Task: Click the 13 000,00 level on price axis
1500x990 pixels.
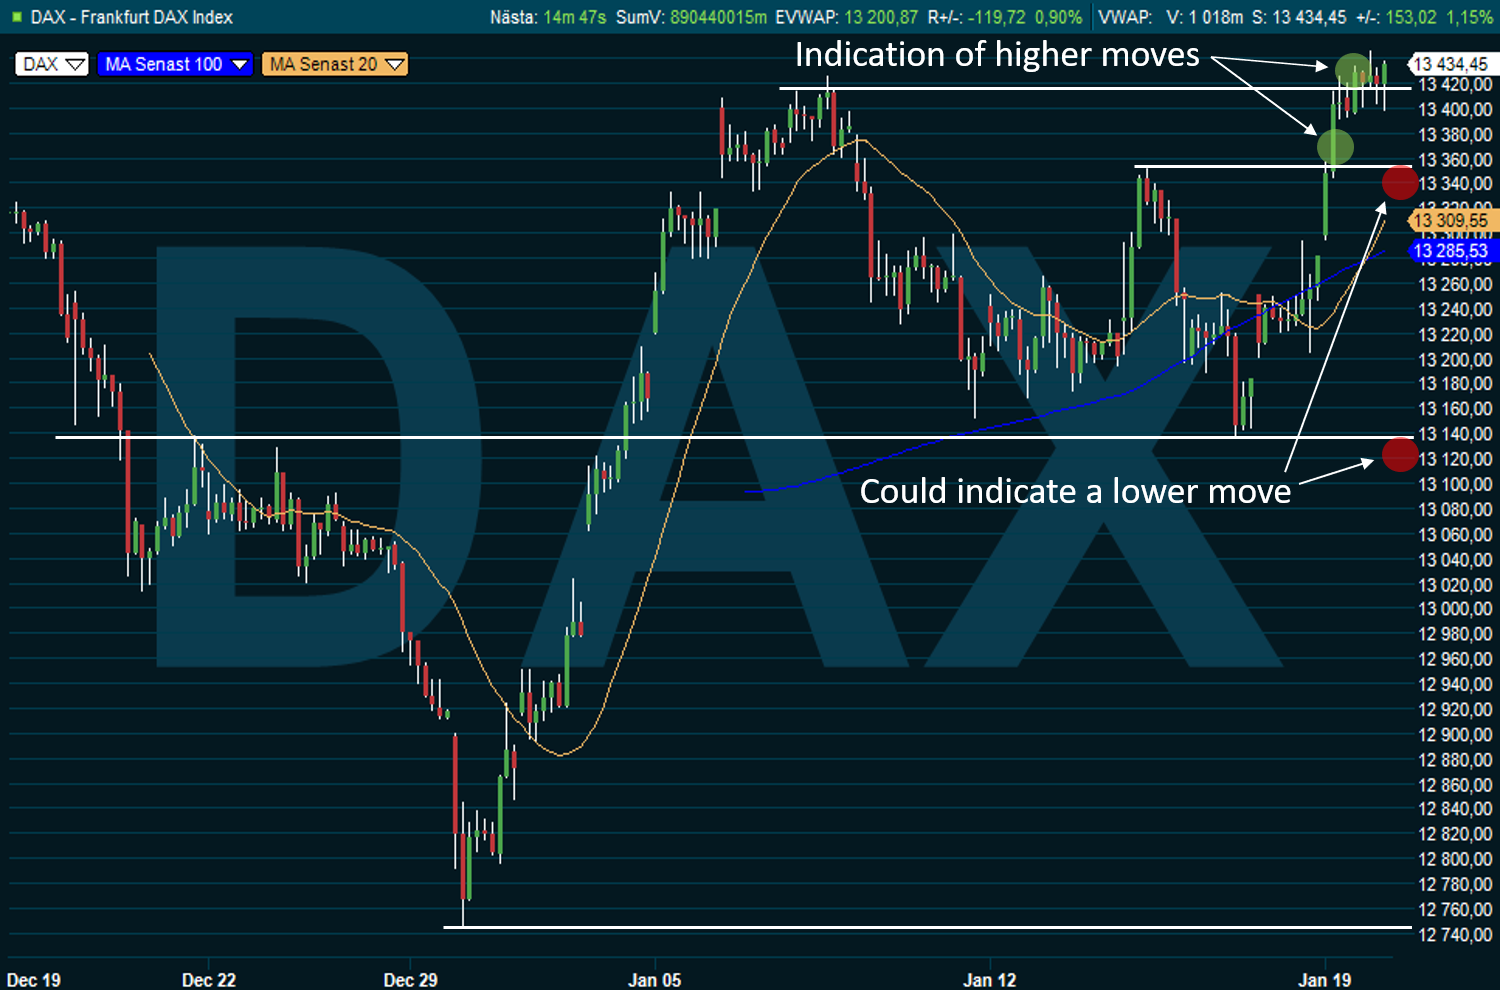Action: (x=1455, y=609)
